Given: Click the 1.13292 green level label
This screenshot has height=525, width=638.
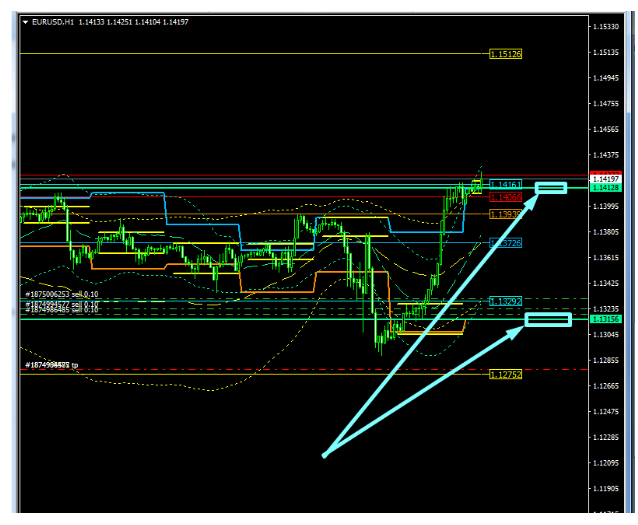Looking at the screenshot, I should coord(505,300).
